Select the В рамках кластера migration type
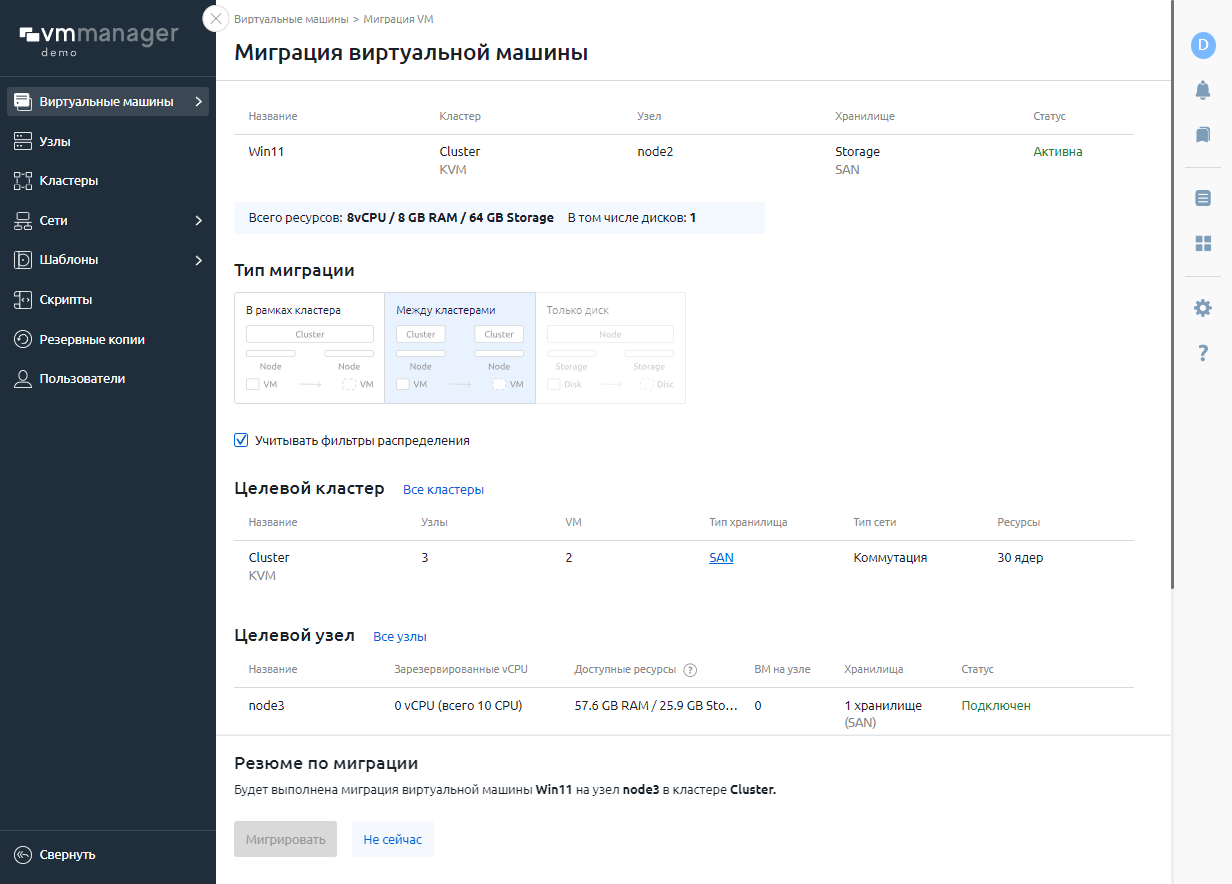 [x=310, y=348]
